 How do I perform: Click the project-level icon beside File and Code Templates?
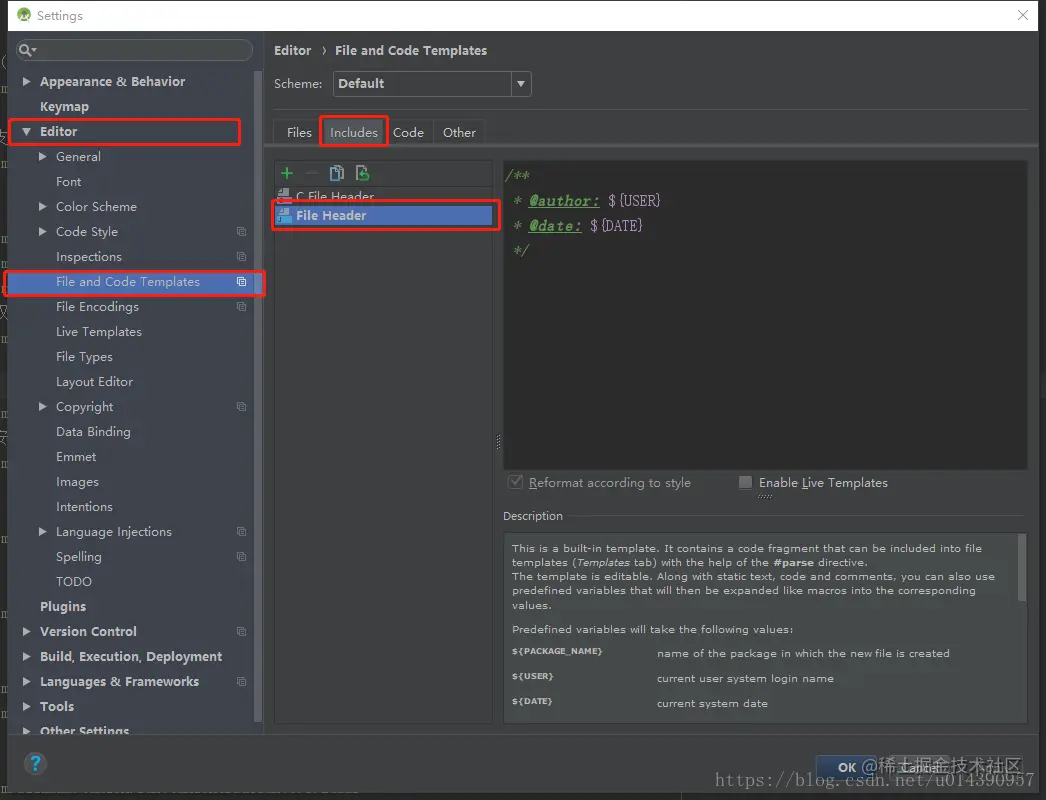pos(241,282)
